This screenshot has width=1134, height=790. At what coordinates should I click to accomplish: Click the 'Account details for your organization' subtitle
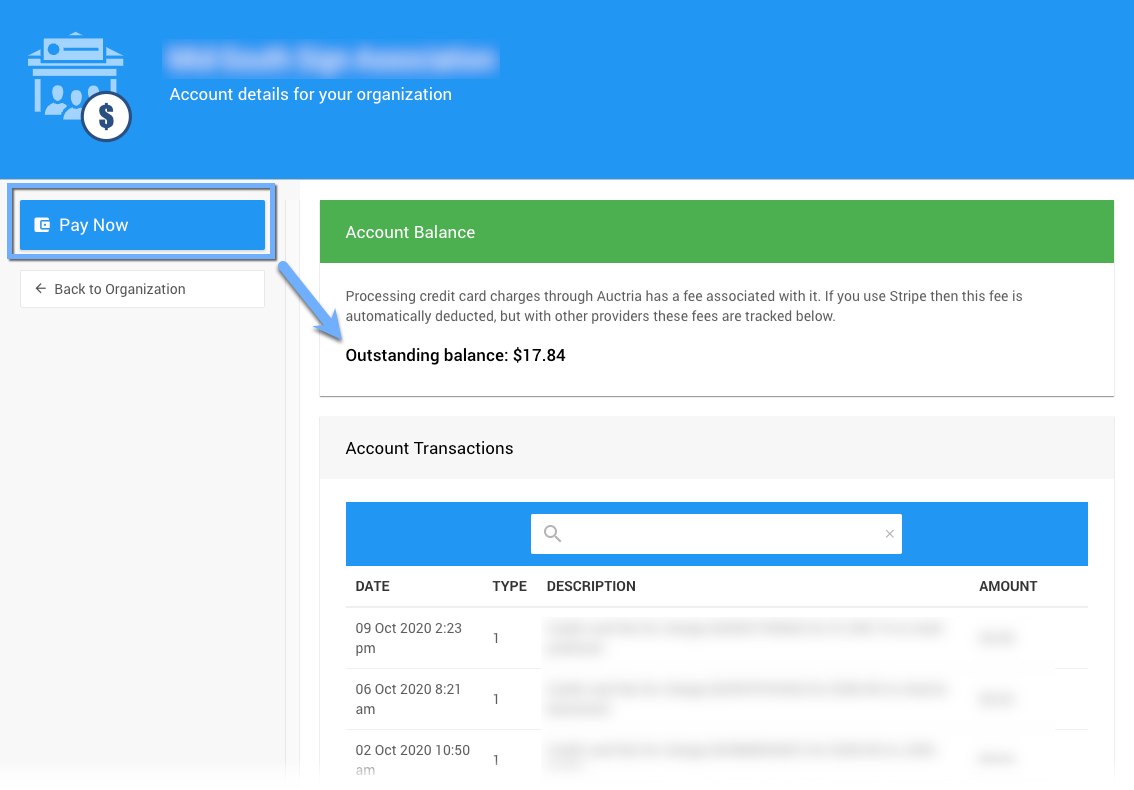click(x=310, y=94)
